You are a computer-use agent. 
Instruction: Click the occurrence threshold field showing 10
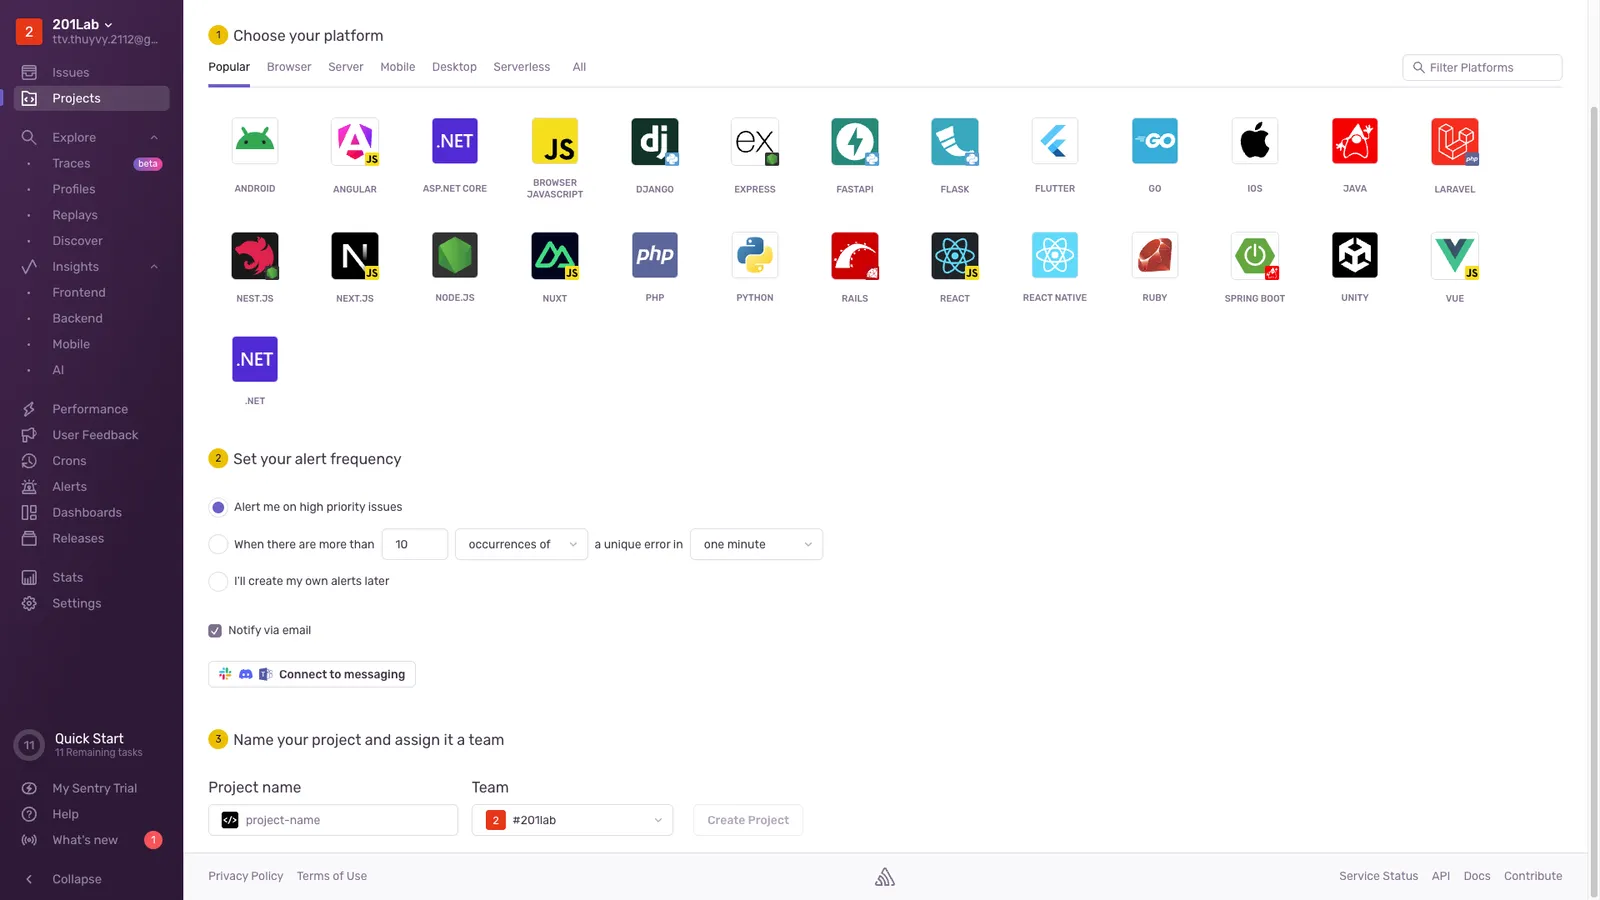[415, 544]
